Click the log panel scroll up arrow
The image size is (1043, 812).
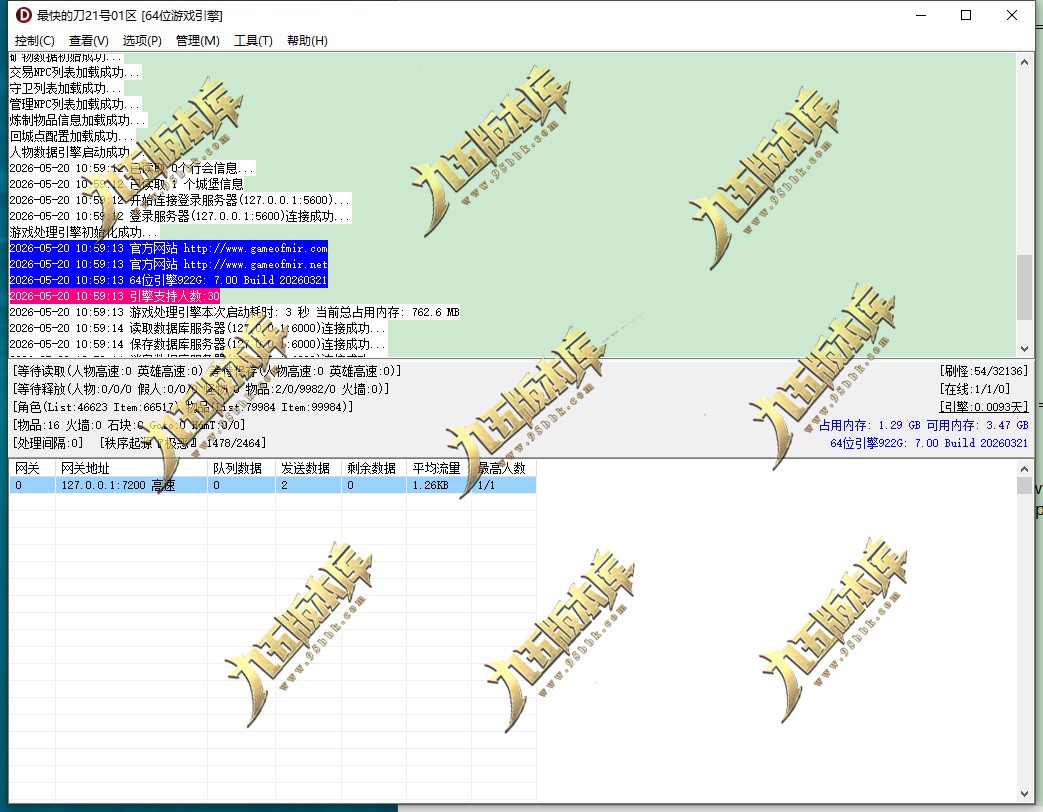point(1024,62)
